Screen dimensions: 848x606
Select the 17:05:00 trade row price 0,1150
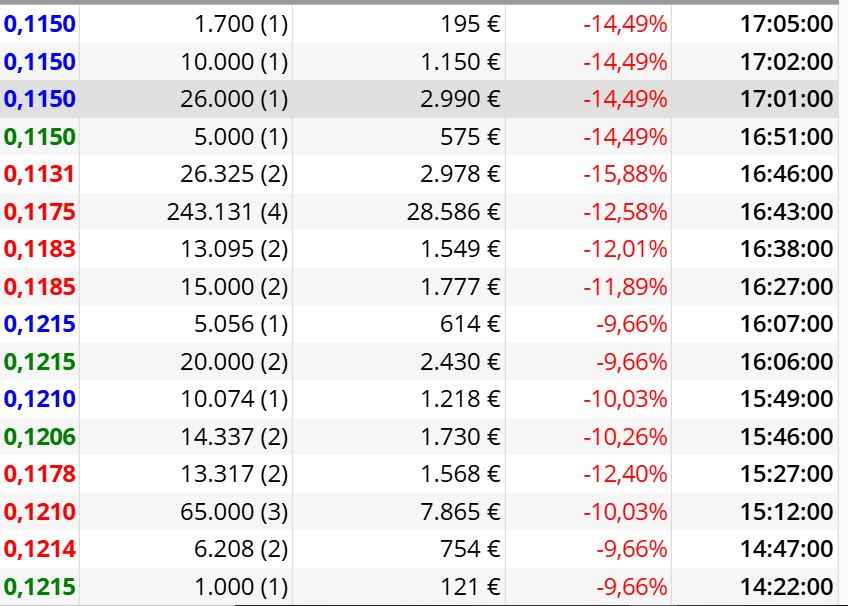pos(39,24)
